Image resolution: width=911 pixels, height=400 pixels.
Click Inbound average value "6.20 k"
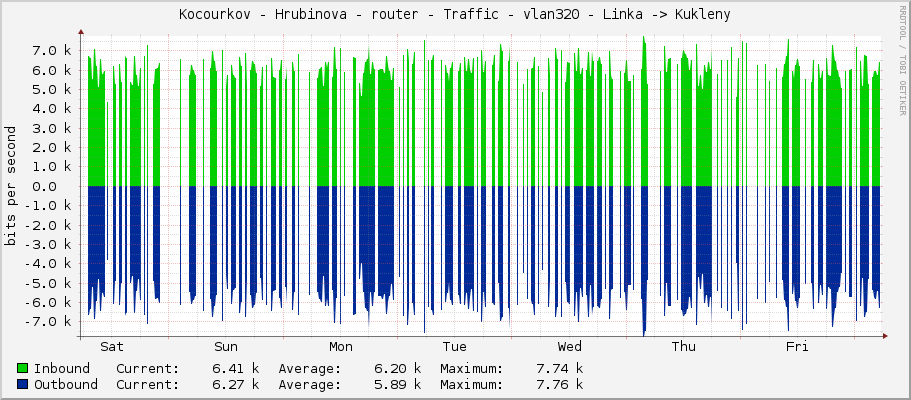pos(397,368)
